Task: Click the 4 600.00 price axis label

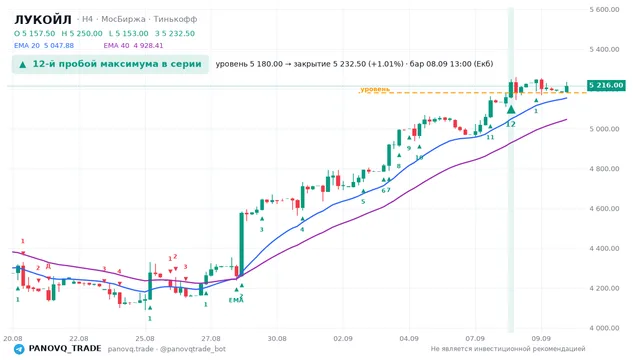Action: (604, 209)
